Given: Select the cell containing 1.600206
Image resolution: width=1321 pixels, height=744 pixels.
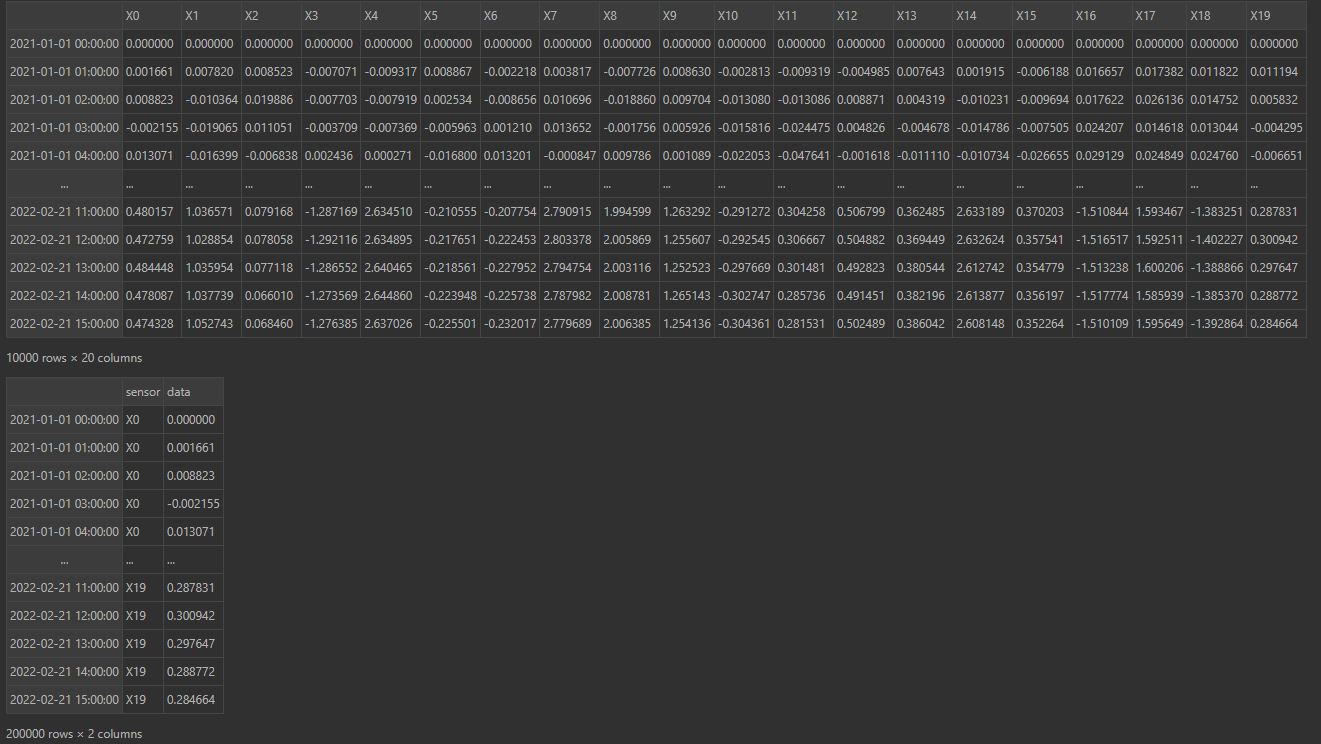Looking at the screenshot, I should click(x=1159, y=268).
